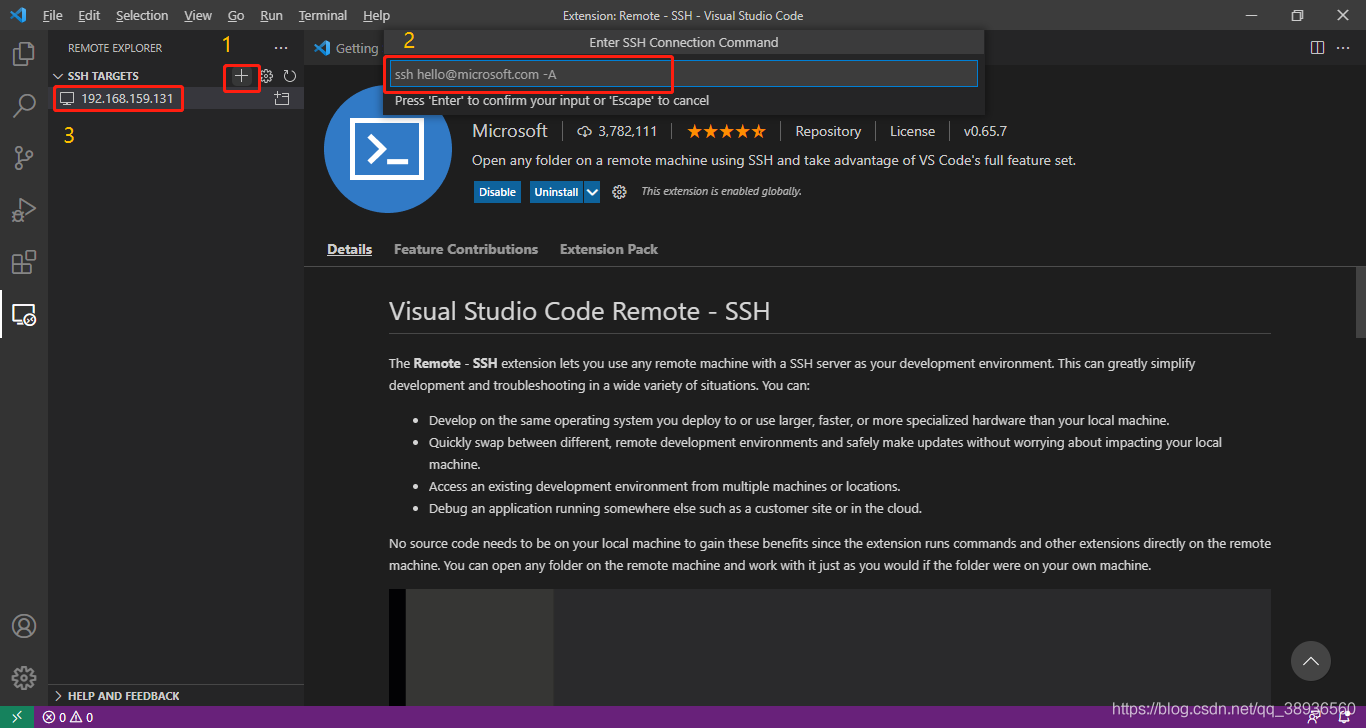Click the Microsoft publisher name
Image resolution: width=1366 pixels, height=728 pixels.
[510, 131]
